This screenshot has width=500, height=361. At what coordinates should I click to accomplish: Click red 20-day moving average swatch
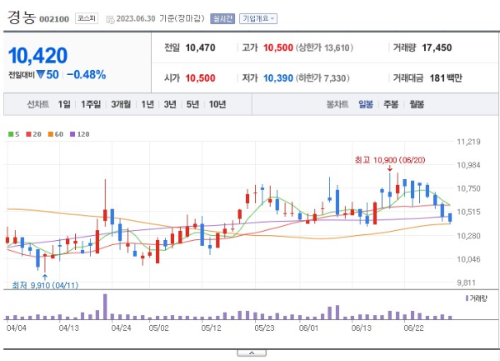(29, 134)
